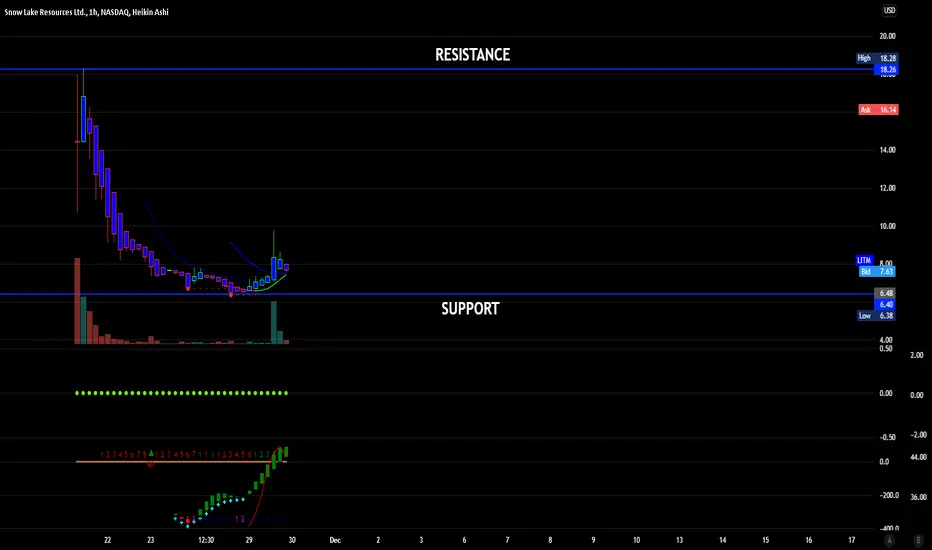This screenshot has width=932, height=550.
Task: Click the 12.00 price axis value
Action: [x=887, y=188]
